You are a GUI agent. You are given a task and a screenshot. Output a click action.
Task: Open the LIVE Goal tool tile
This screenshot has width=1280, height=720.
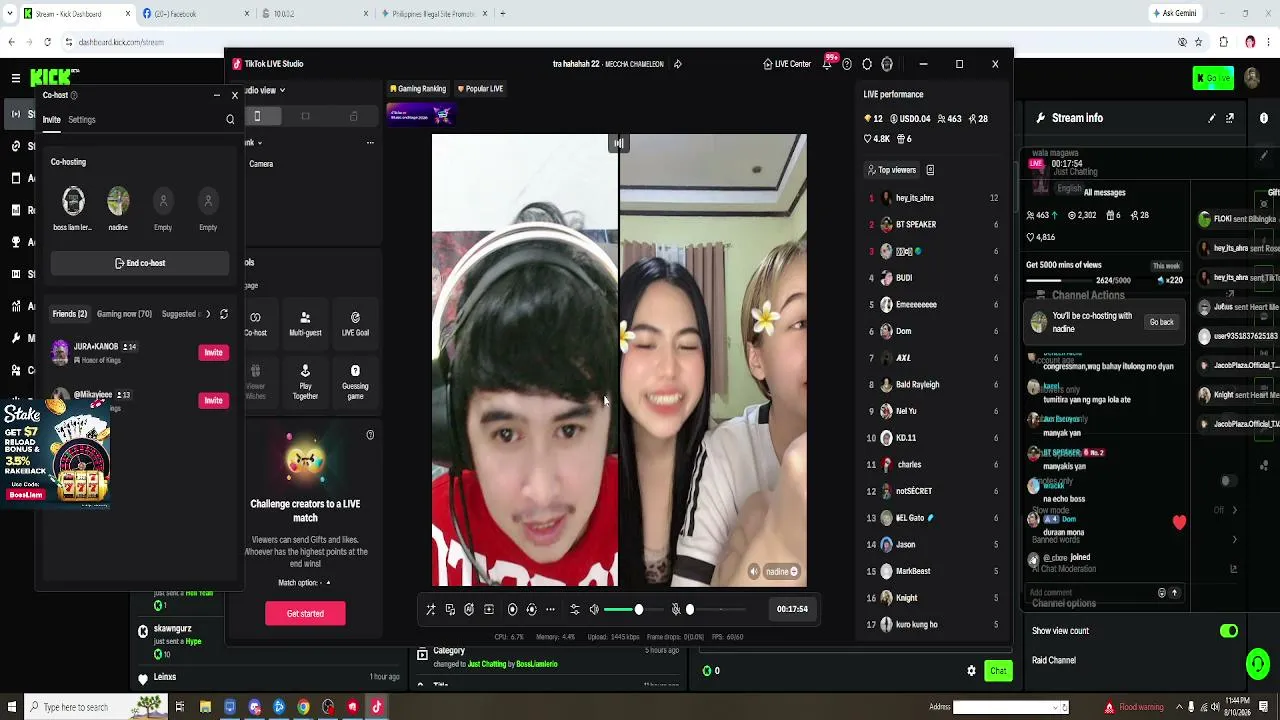coord(355,323)
